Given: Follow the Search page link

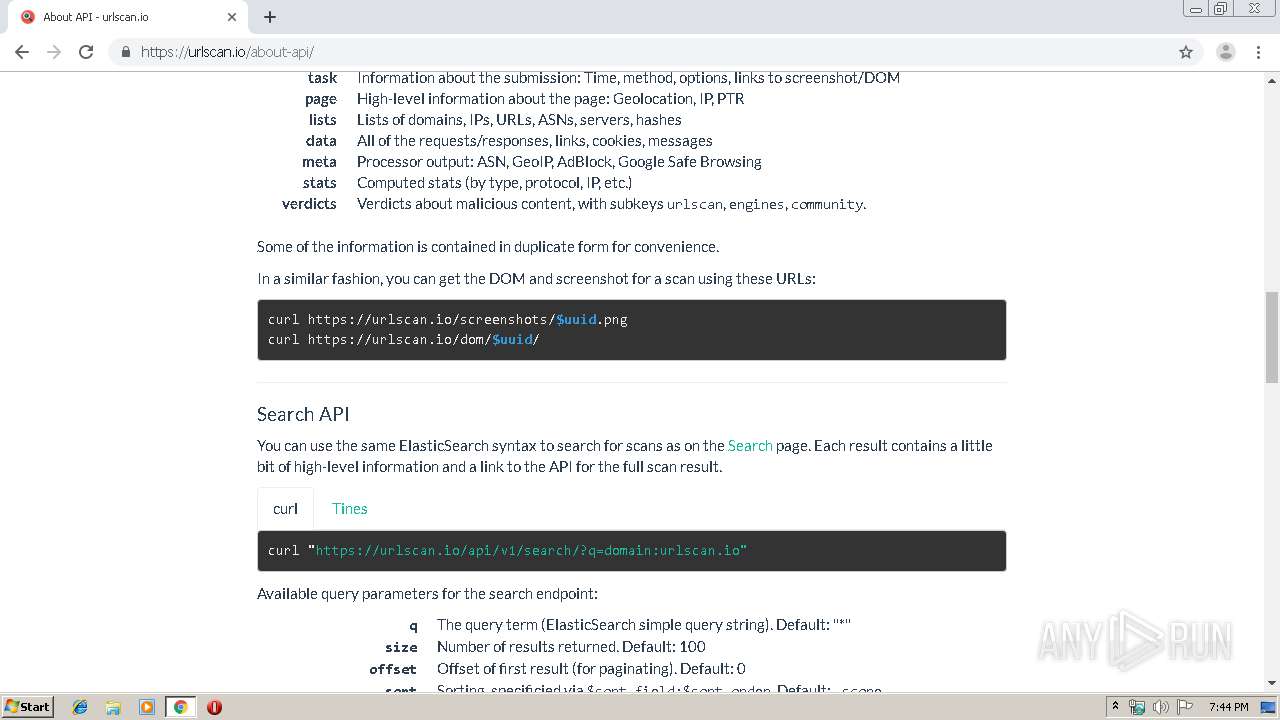Looking at the screenshot, I should click(x=750, y=446).
